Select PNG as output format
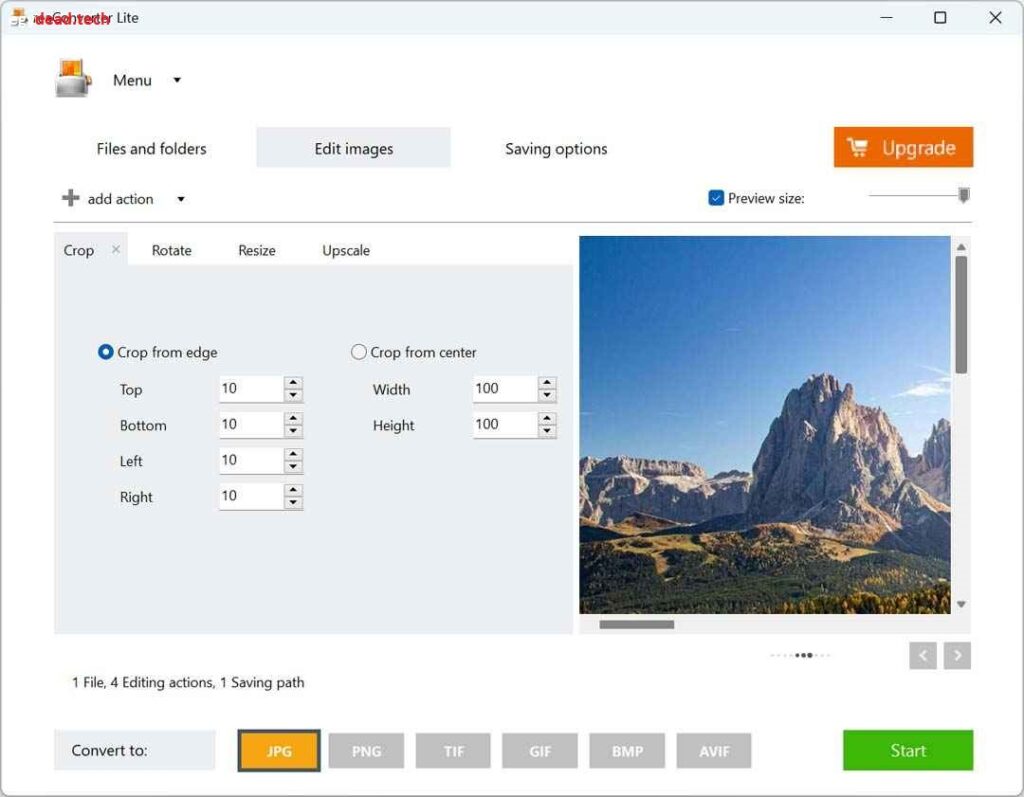1024x797 pixels. pyautogui.click(x=365, y=750)
